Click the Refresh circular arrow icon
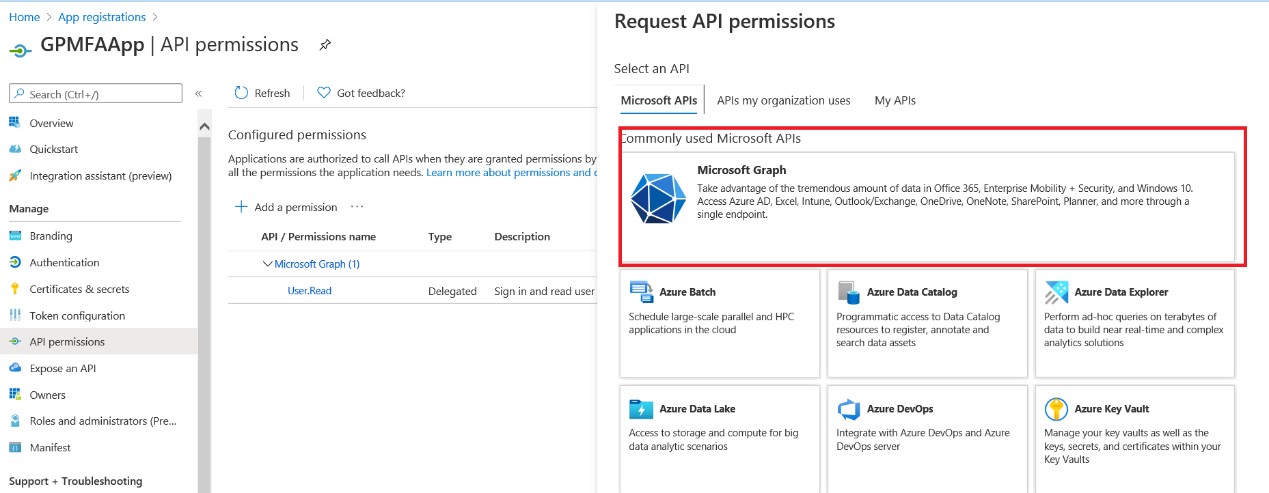The width and height of the screenshot is (1269, 493). [241, 93]
